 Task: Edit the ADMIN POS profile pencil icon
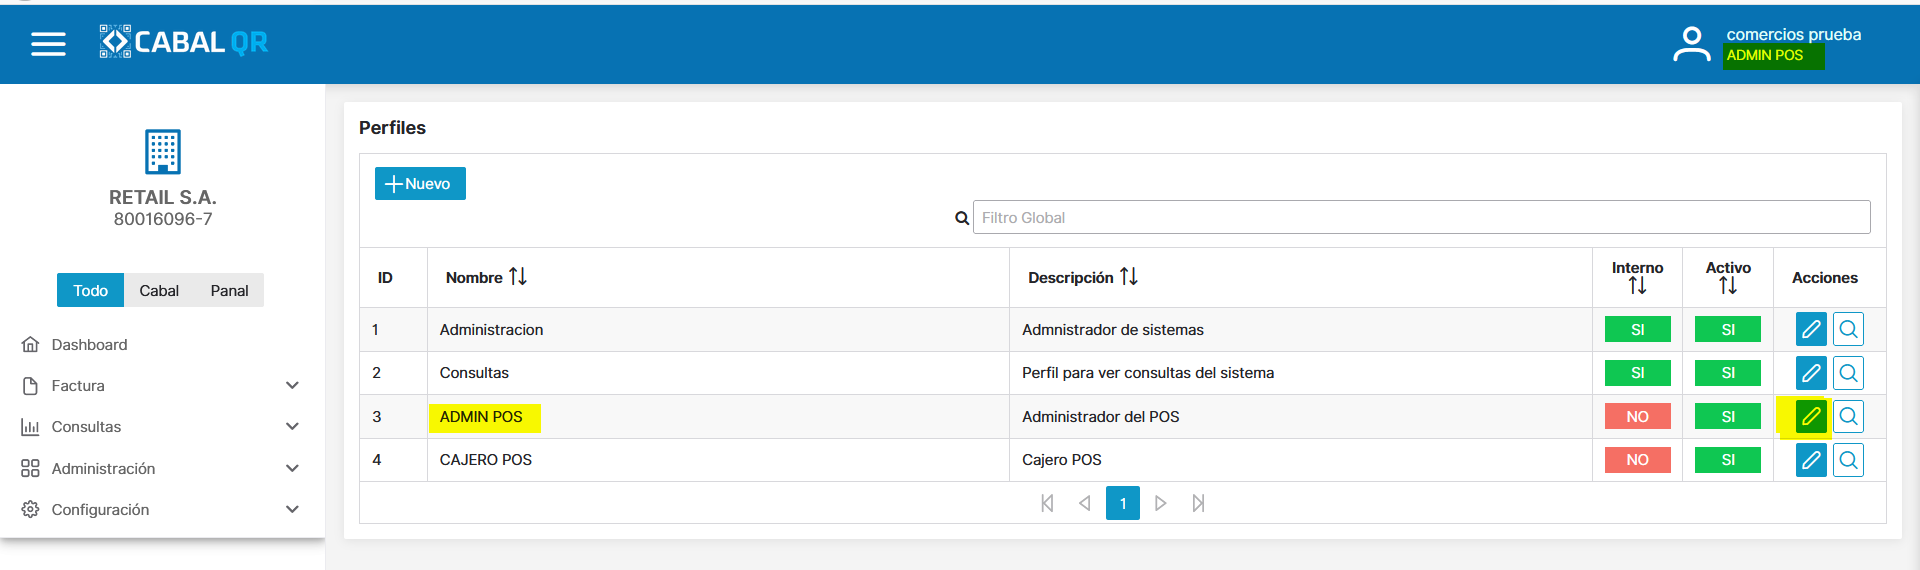[1810, 416]
